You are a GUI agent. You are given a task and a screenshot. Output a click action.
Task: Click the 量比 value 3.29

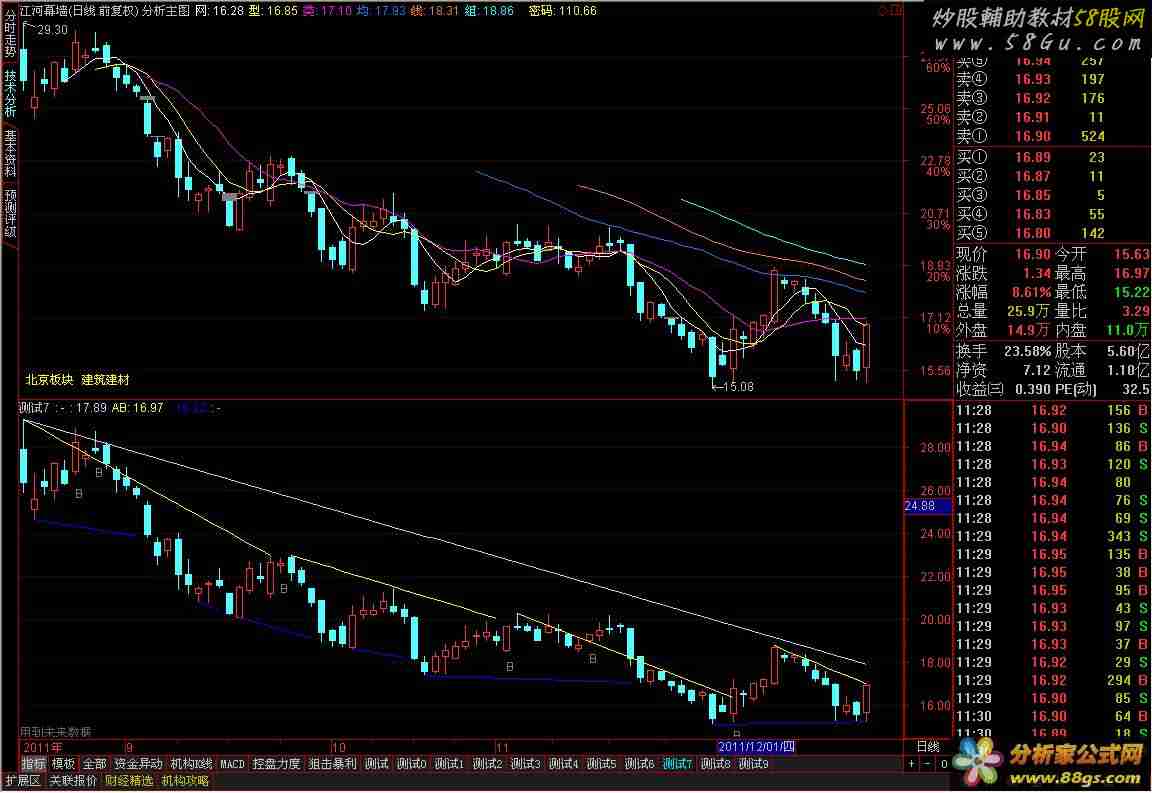[1136, 312]
